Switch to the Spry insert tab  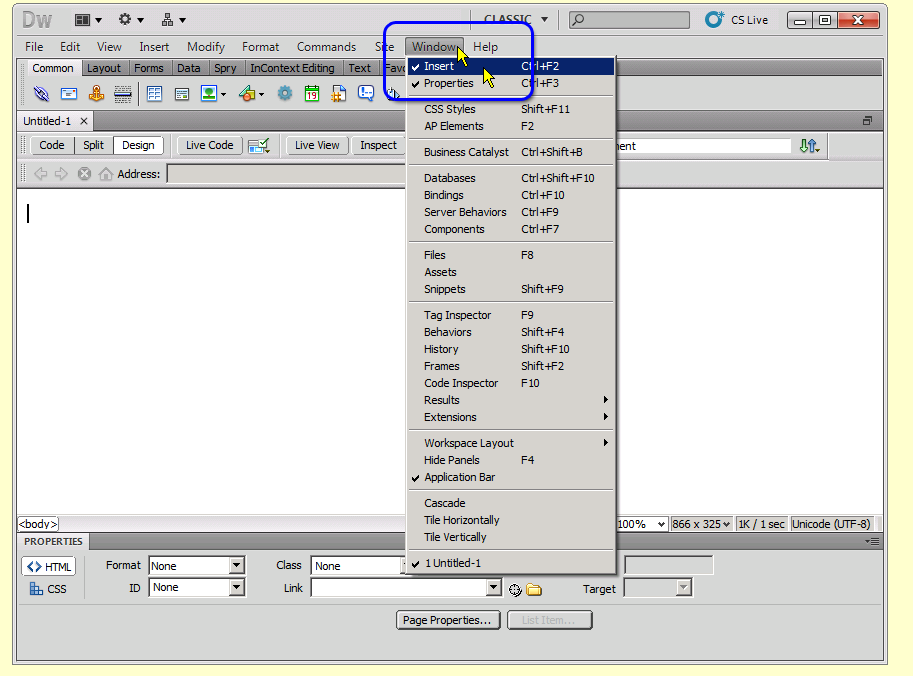[225, 68]
